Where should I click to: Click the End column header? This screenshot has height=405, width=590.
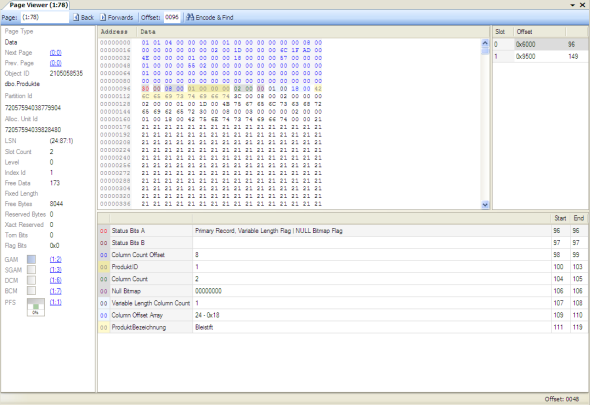(x=579, y=218)
